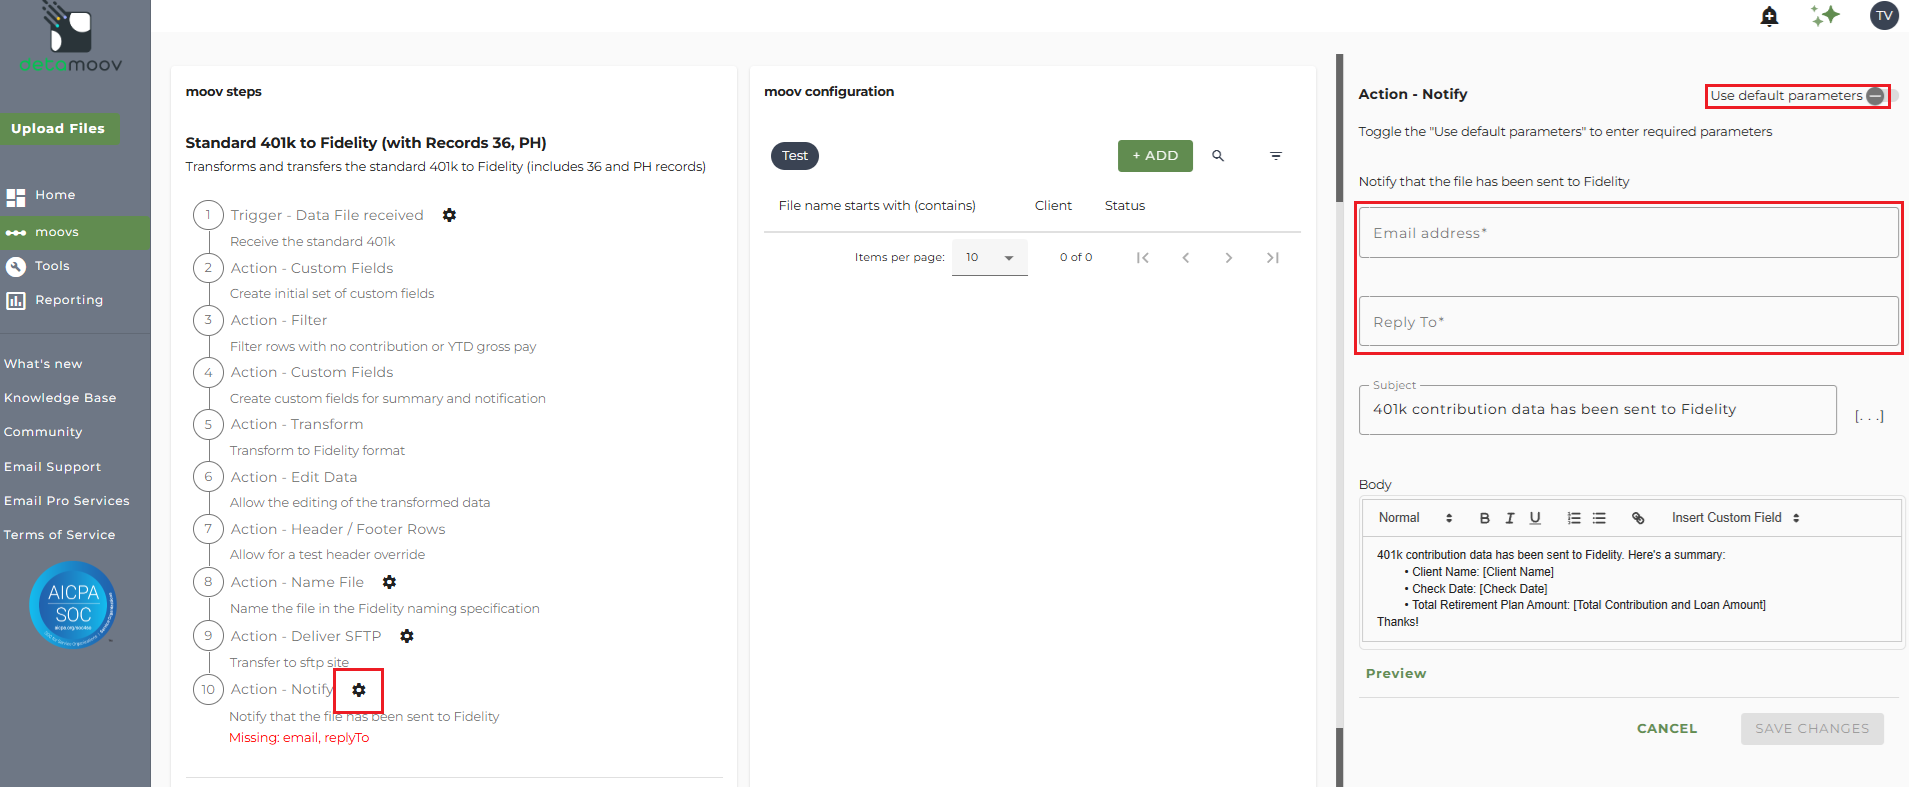Image resolution: width=1909 pixels, height=787 pixels.
Task: Toggle Use default parameters switch
Action: [1882, 96]
